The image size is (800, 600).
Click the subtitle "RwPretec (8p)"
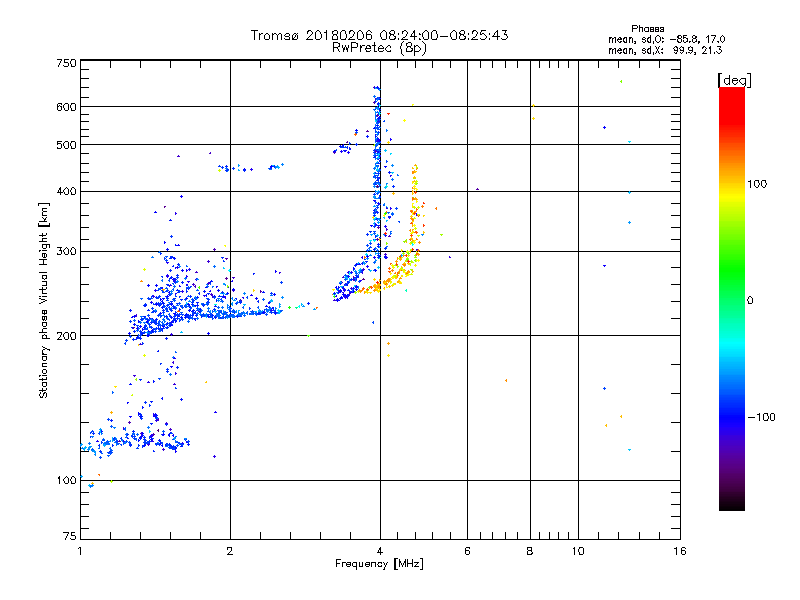[x=379, y=48]
